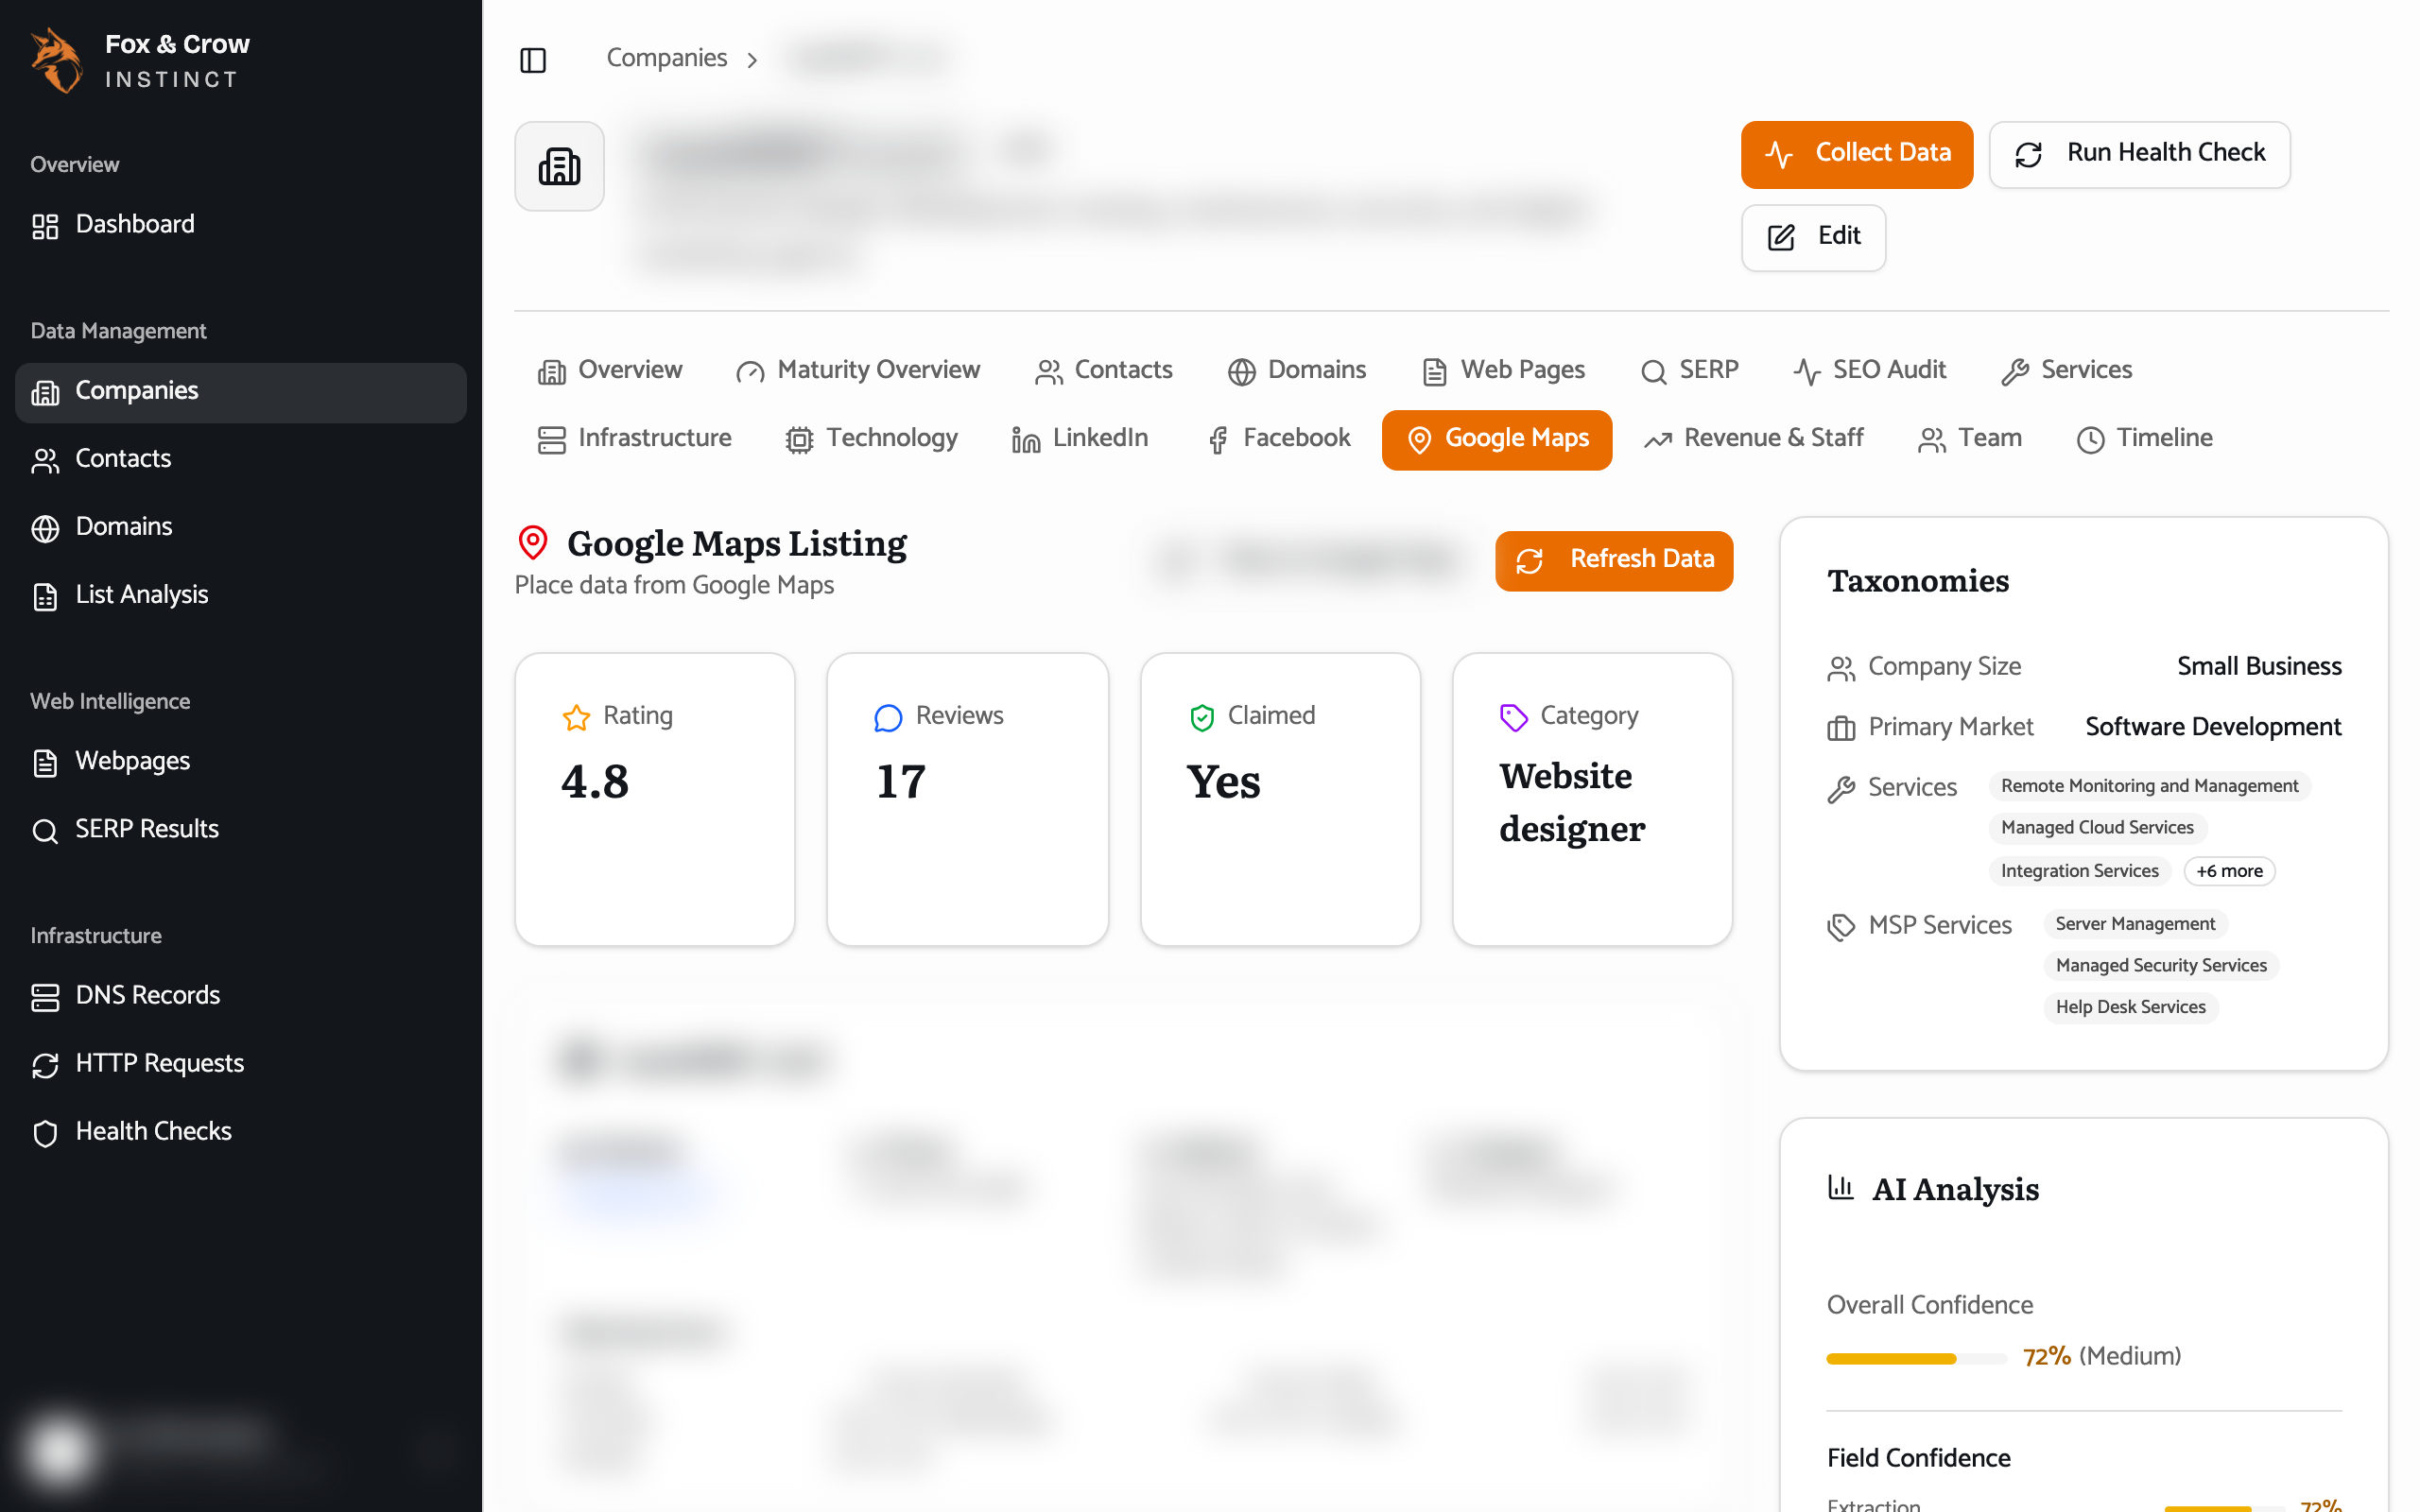2420x1512 pixels.
Task: Click the Reviews speech bubble icon
Action: 888,717
